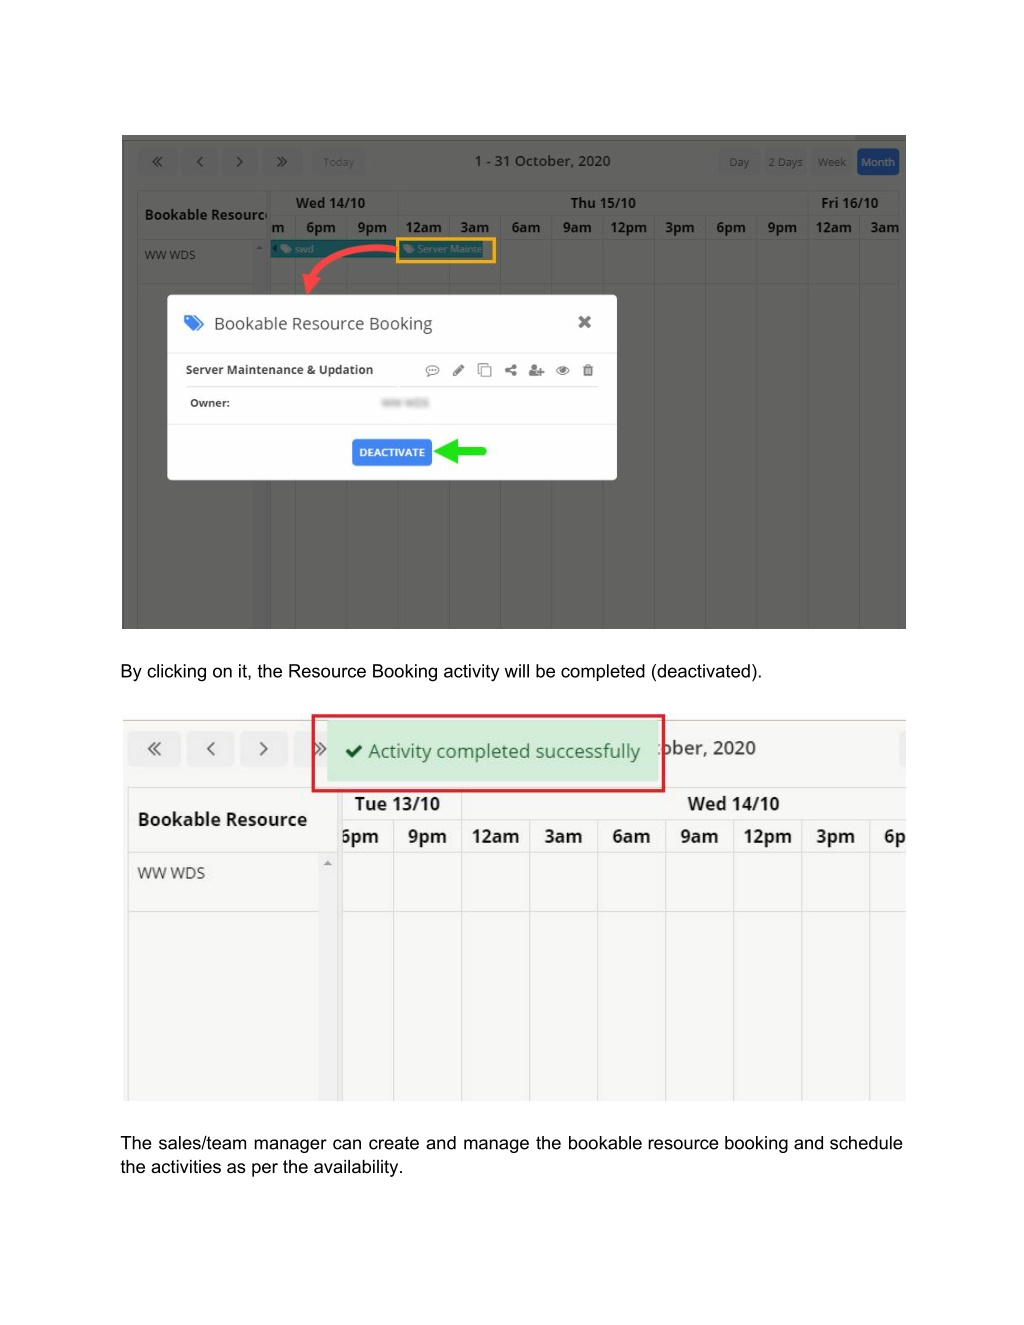Click the copy/duplicate icon in booking dialog

point(484,370)
